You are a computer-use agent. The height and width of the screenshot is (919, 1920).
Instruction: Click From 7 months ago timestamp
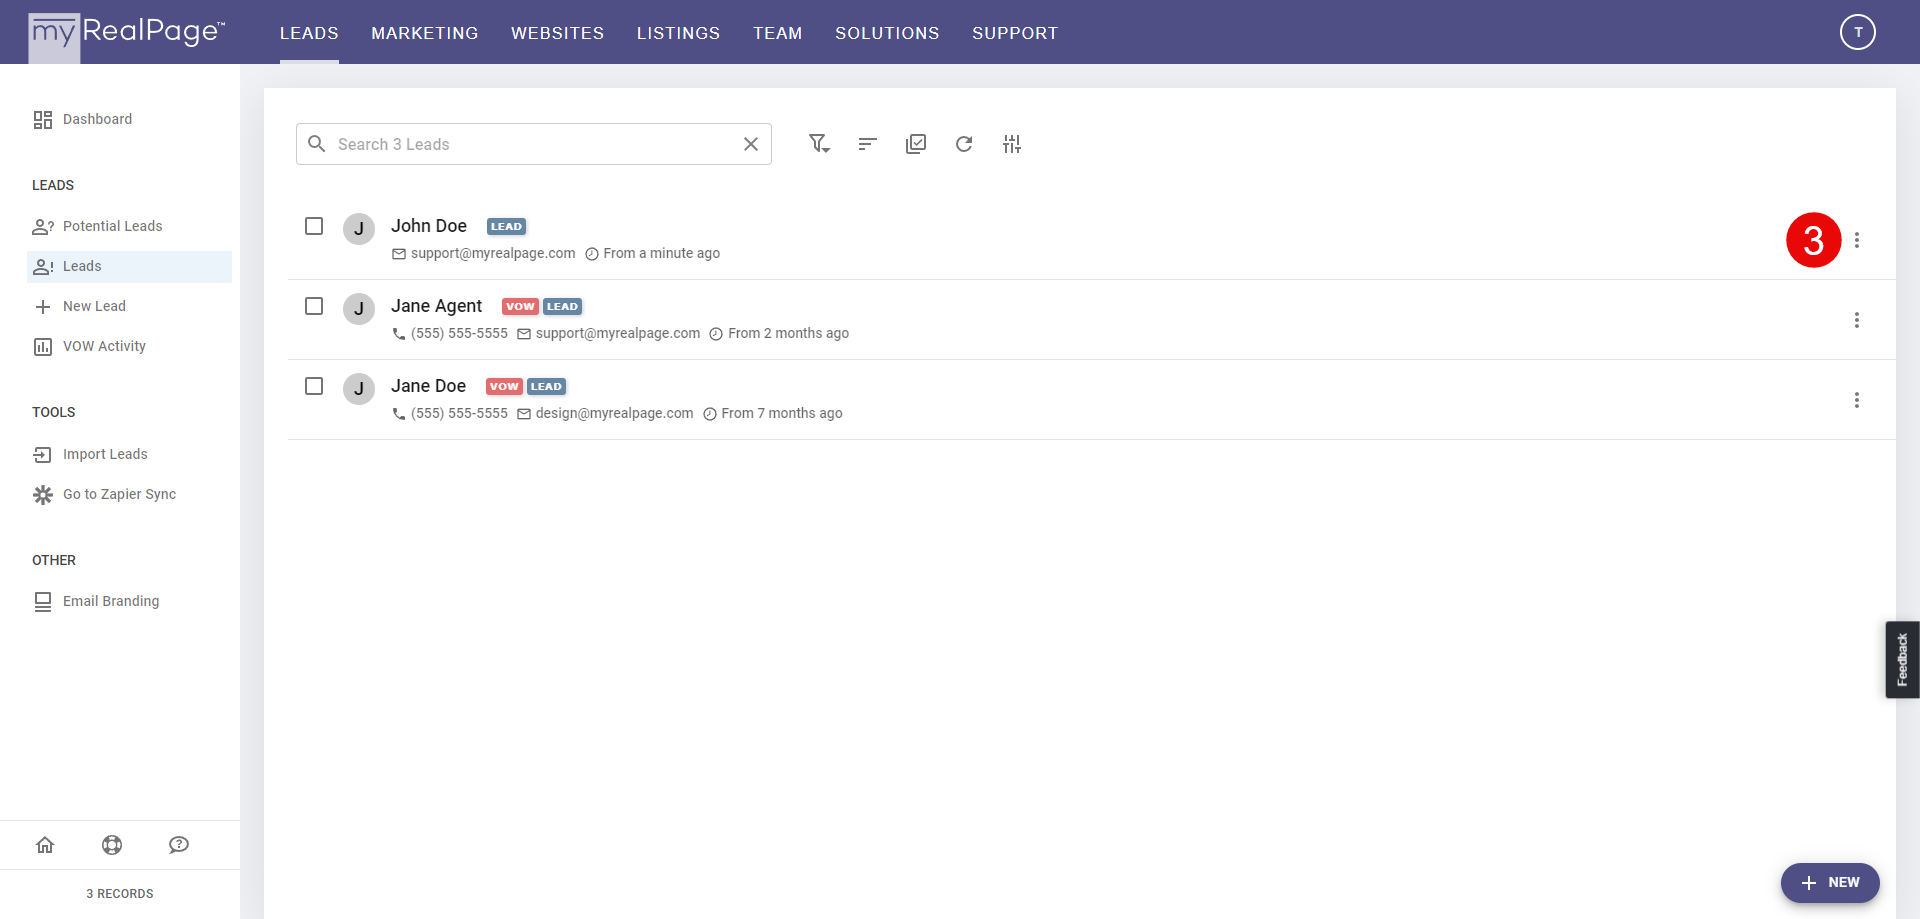[782, 413]
